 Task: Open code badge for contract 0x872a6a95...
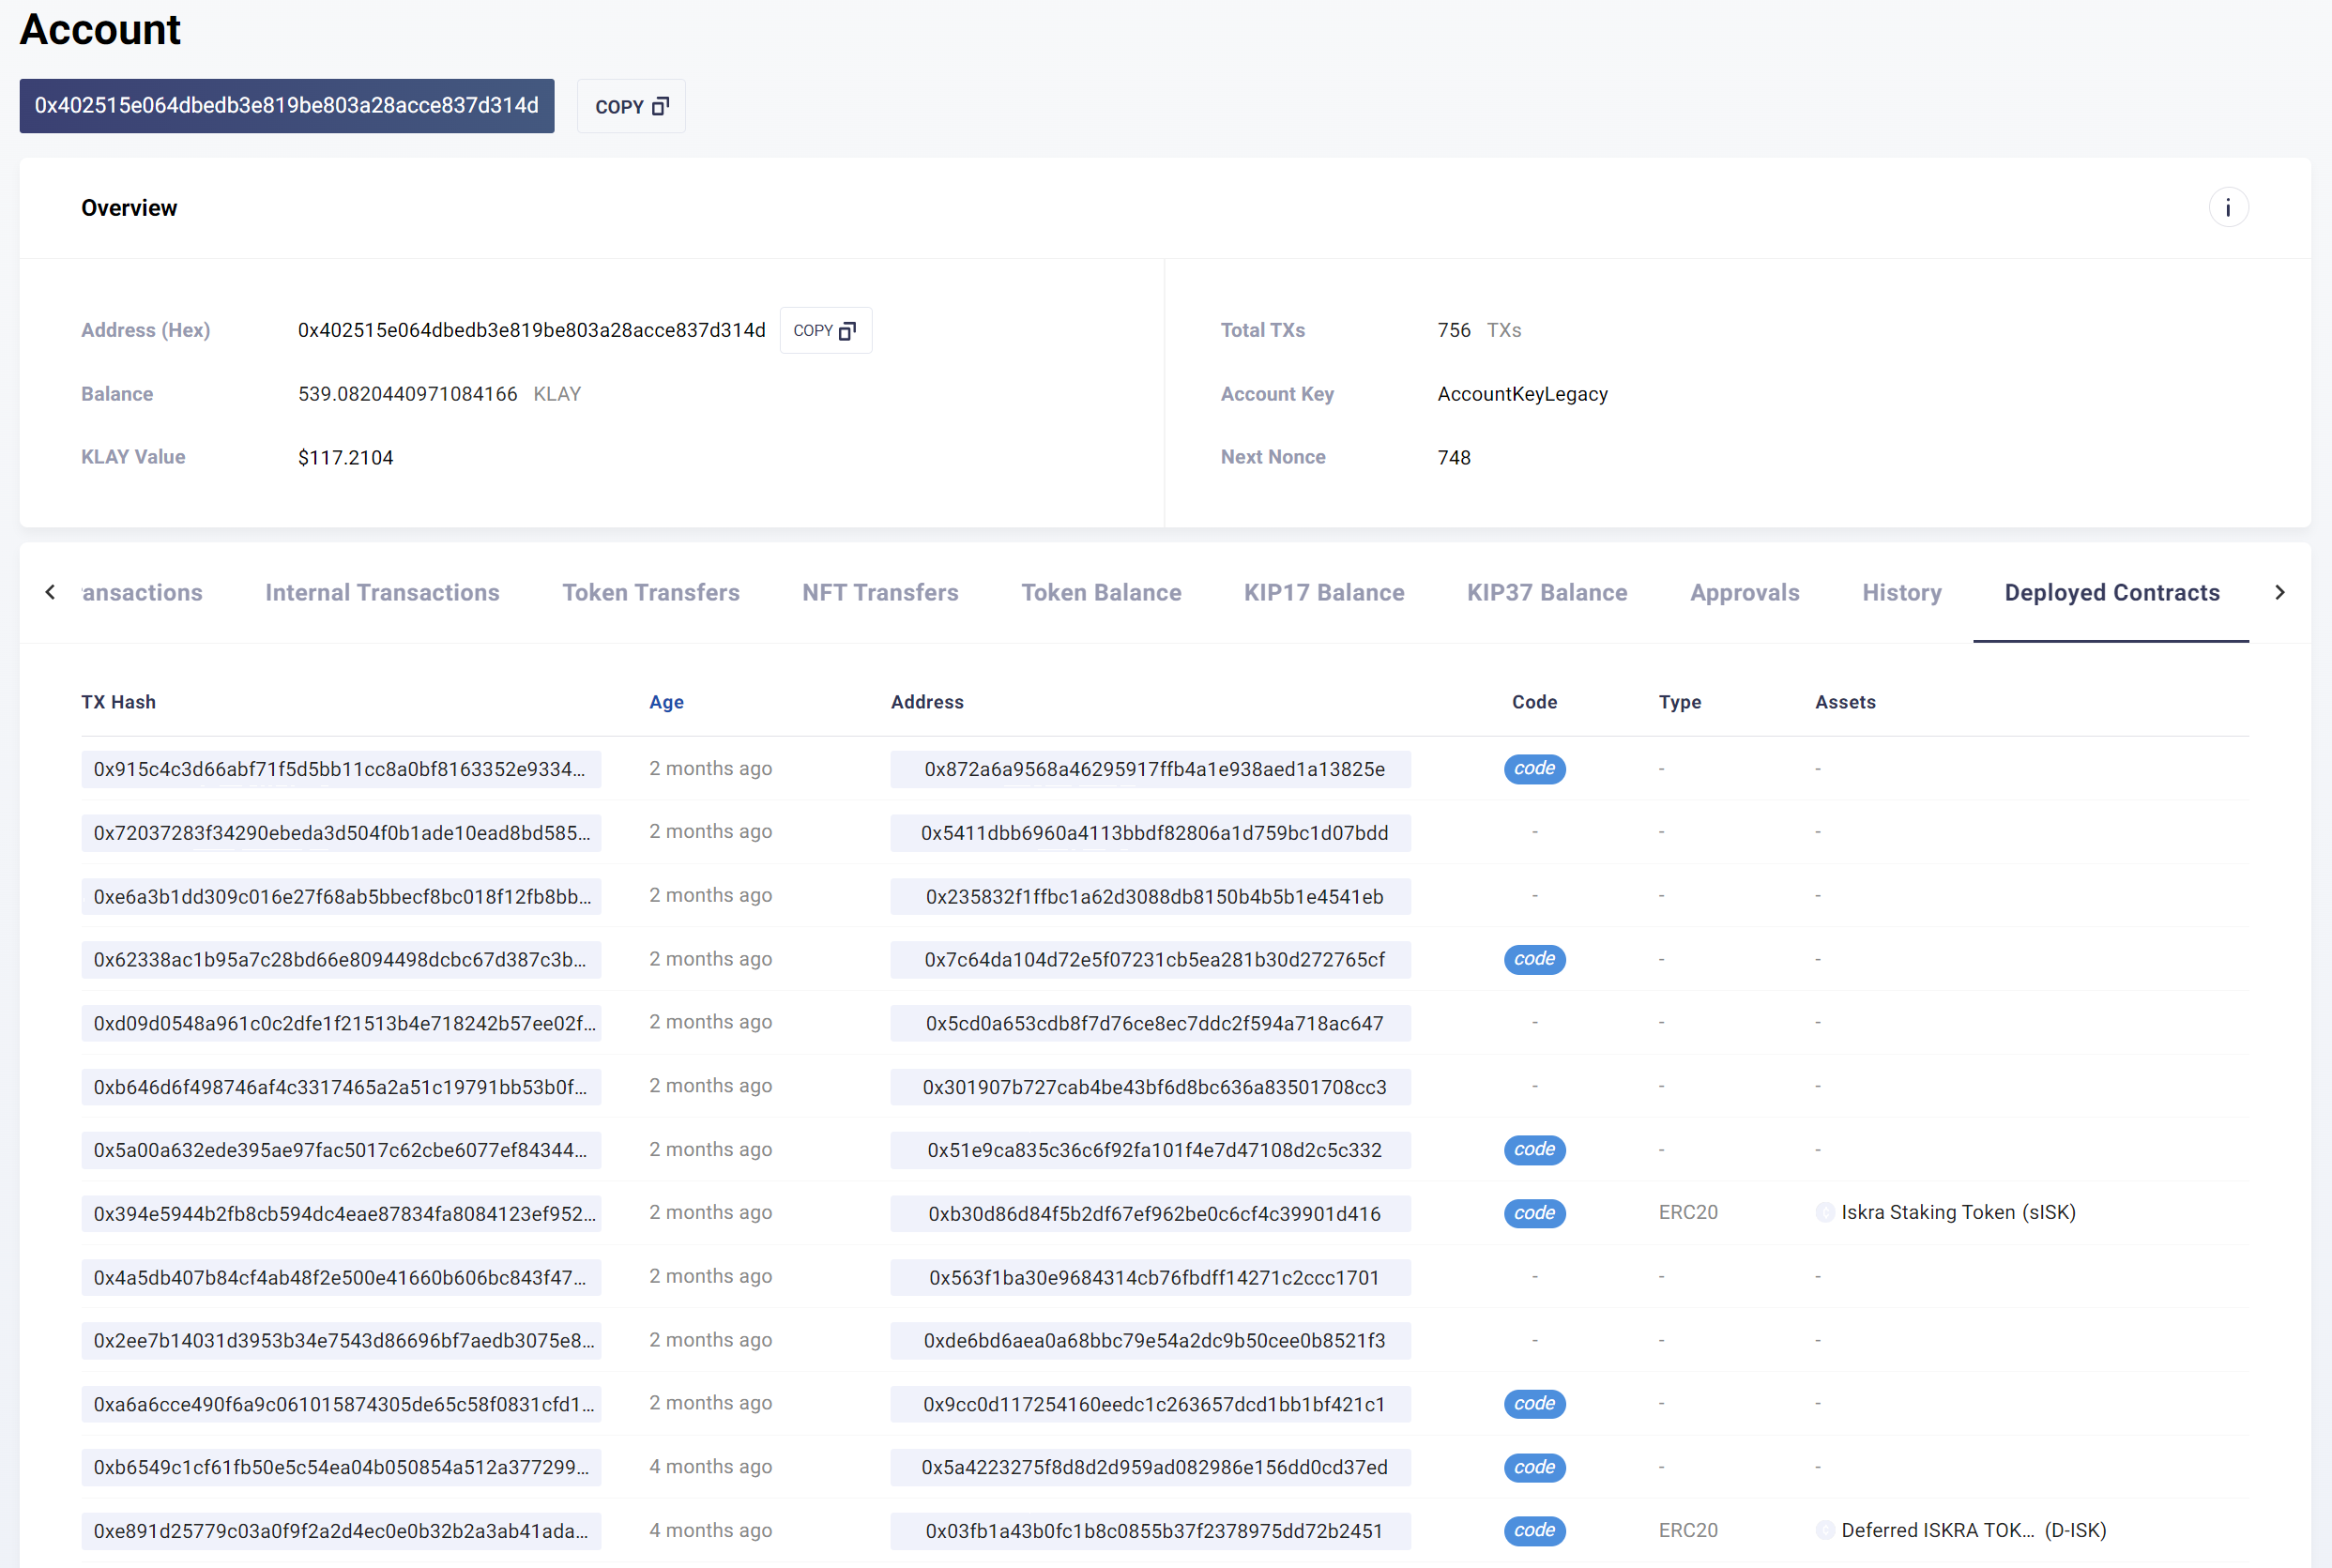(1533, 769)
